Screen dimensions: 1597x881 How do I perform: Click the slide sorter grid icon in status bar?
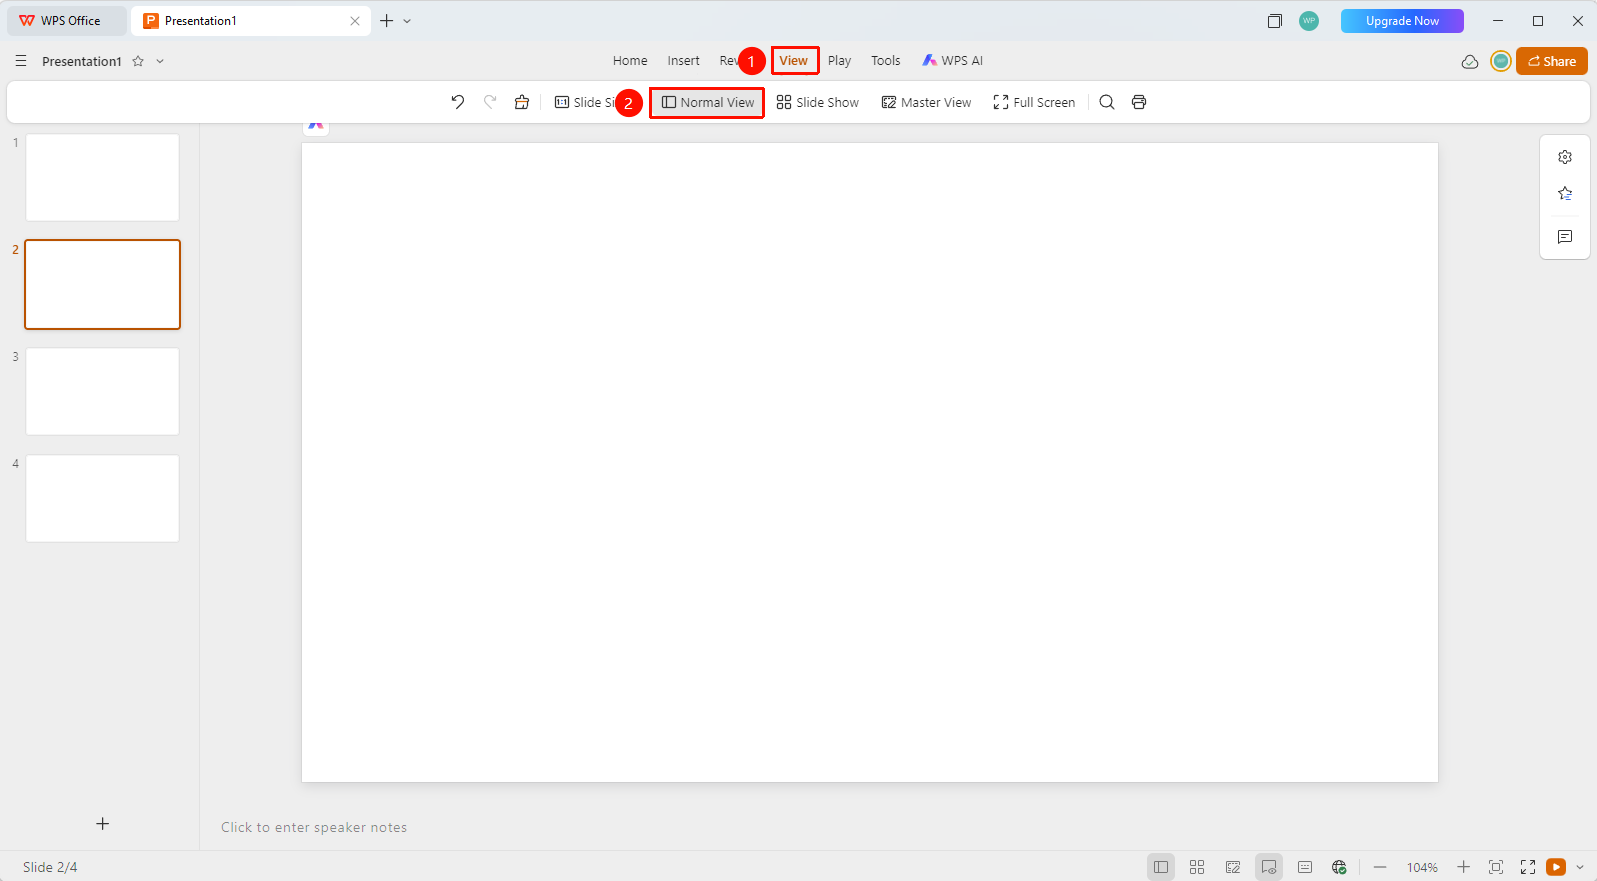point(1197,867)
